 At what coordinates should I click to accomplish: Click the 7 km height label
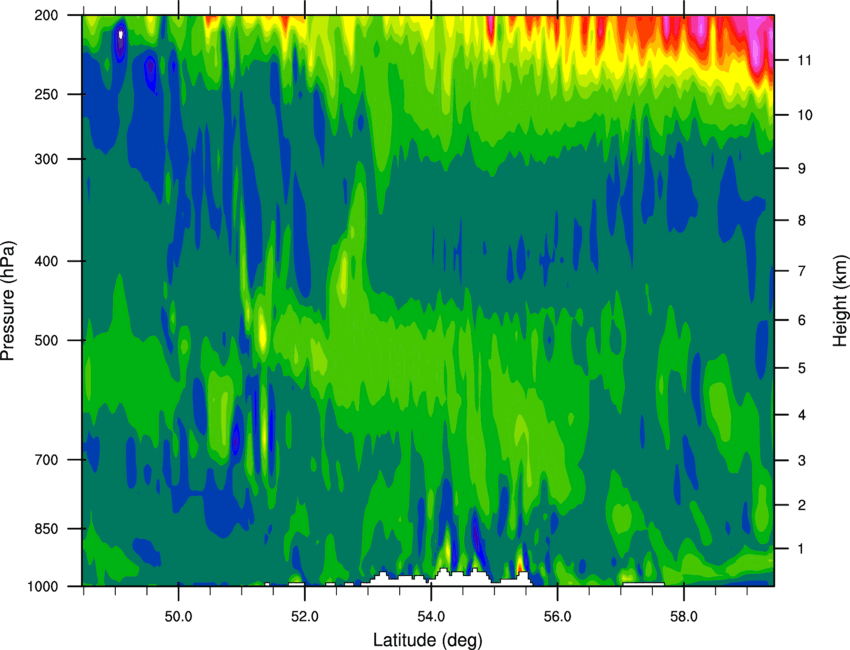coord(802,271)
